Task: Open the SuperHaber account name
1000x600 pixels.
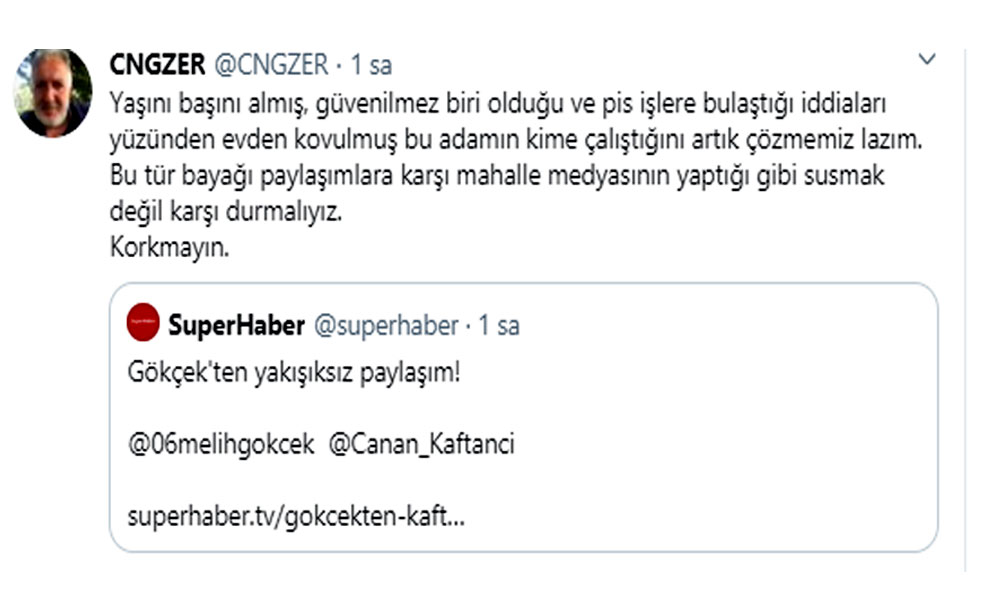Action: point(237,325)
